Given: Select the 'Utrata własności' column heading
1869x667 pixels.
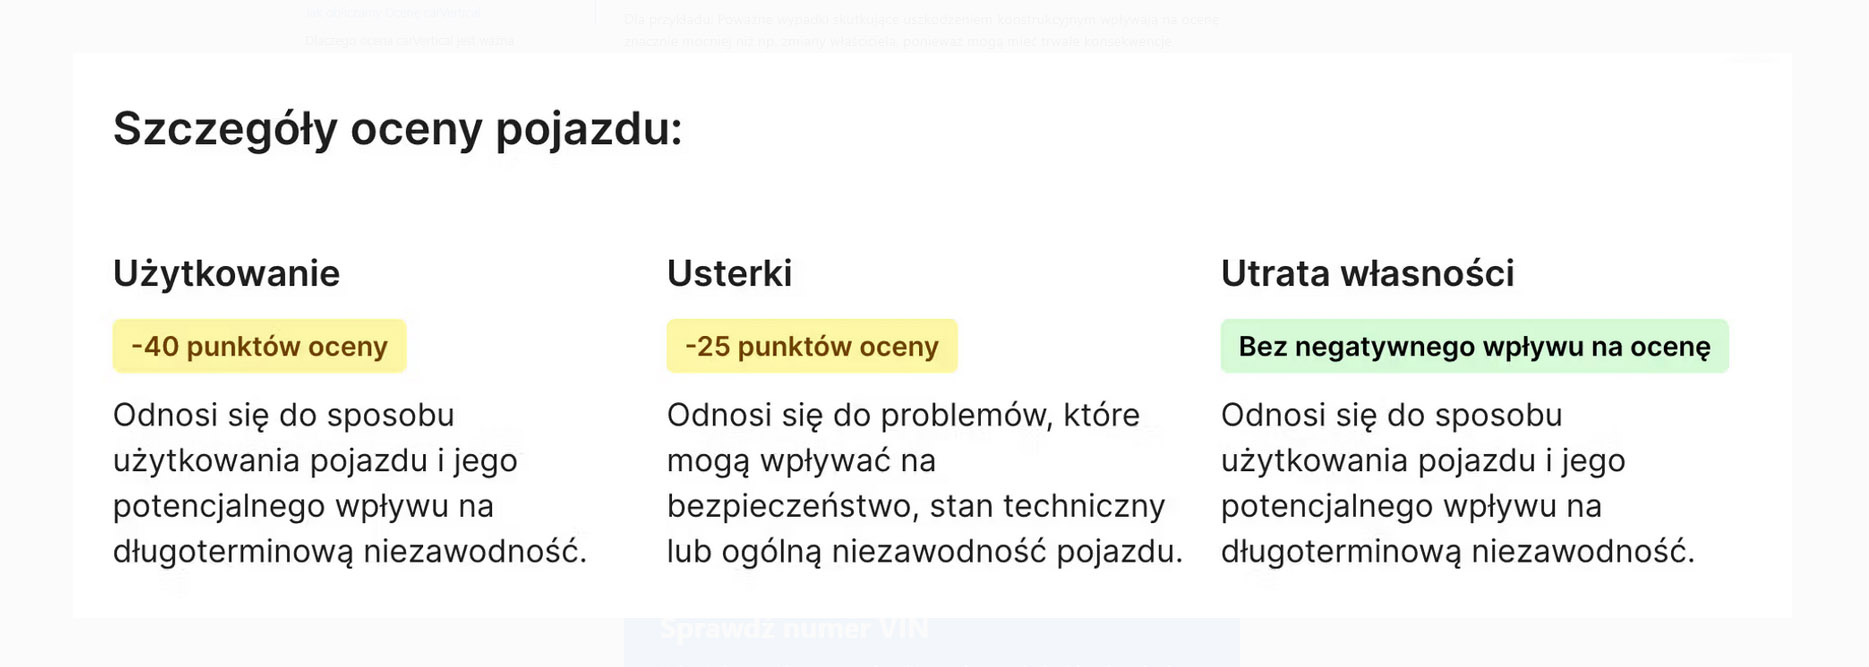Looking at the screenshot, I should tap(1367, 273).
